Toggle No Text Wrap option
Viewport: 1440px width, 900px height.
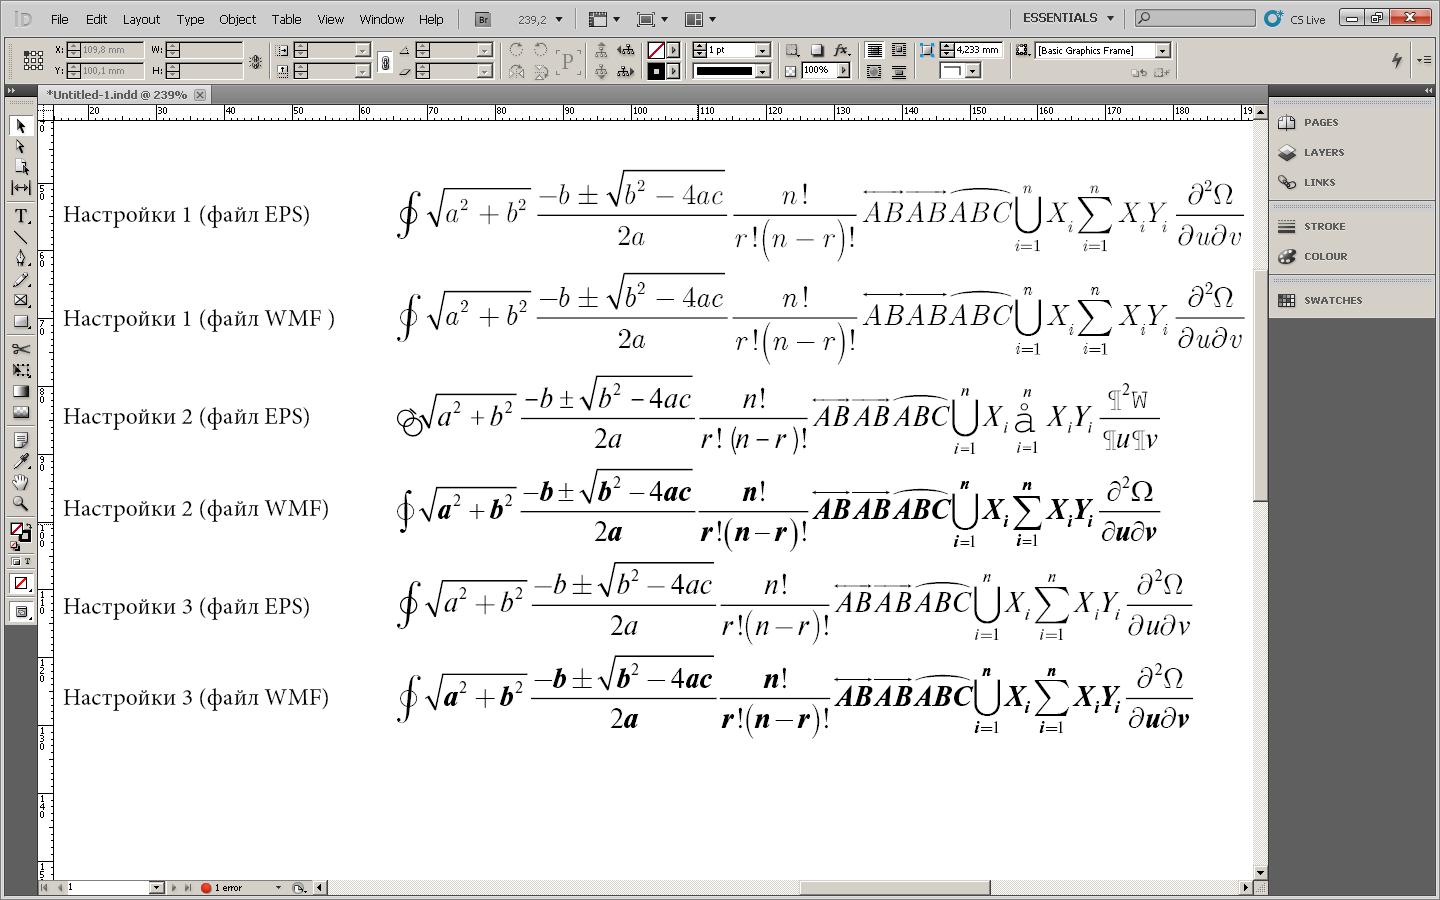[874, 50]
